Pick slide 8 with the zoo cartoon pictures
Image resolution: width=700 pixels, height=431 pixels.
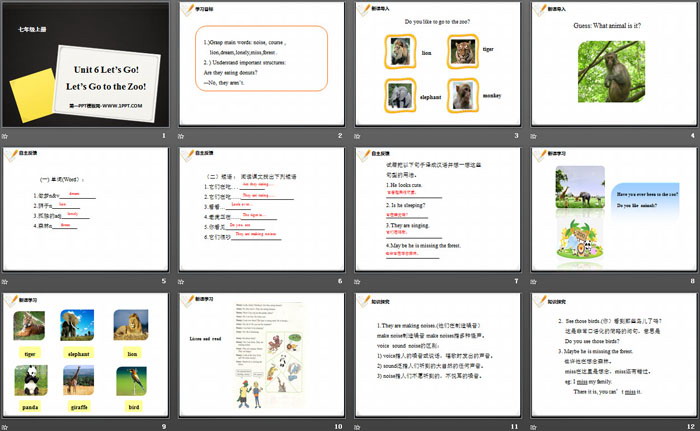pos(613,209)
